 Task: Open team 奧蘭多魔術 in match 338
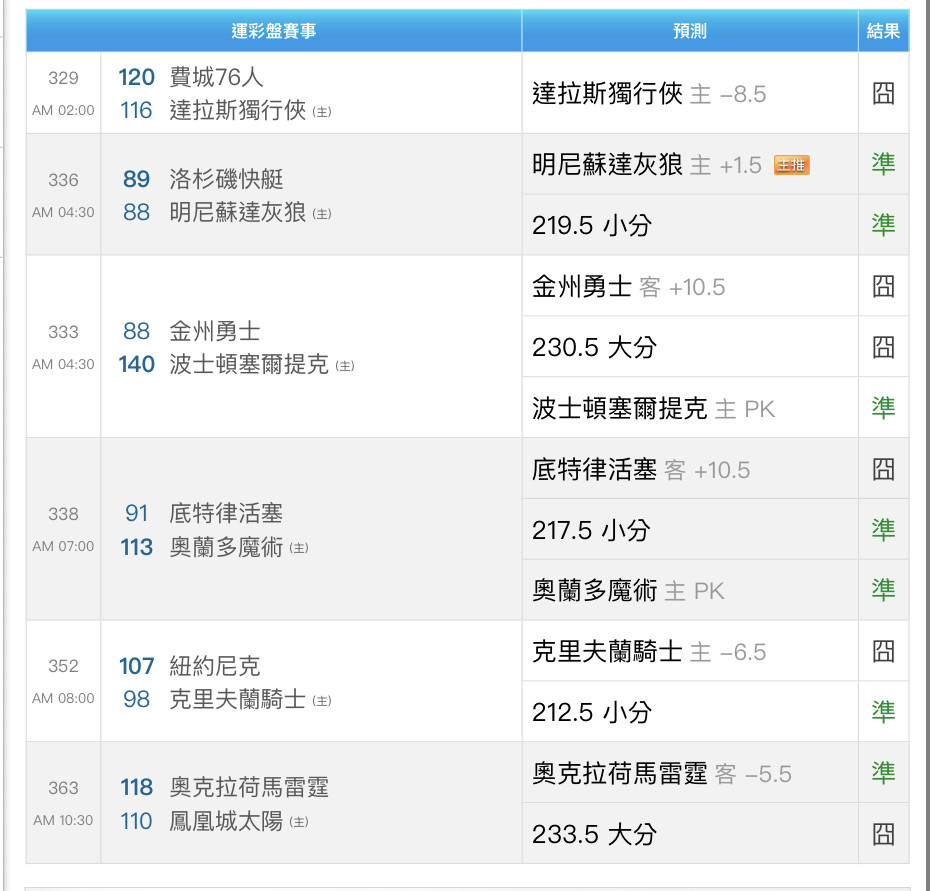pyautogui.click(x=227, y=547)
